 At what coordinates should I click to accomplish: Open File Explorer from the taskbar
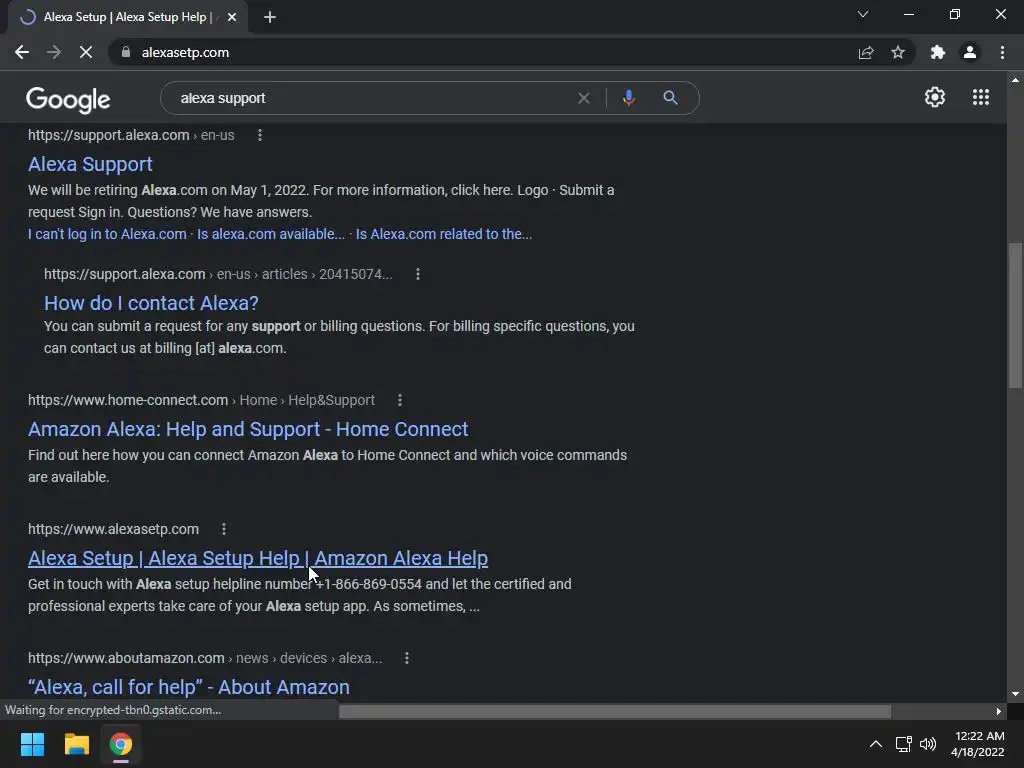(x=76, y=744)
